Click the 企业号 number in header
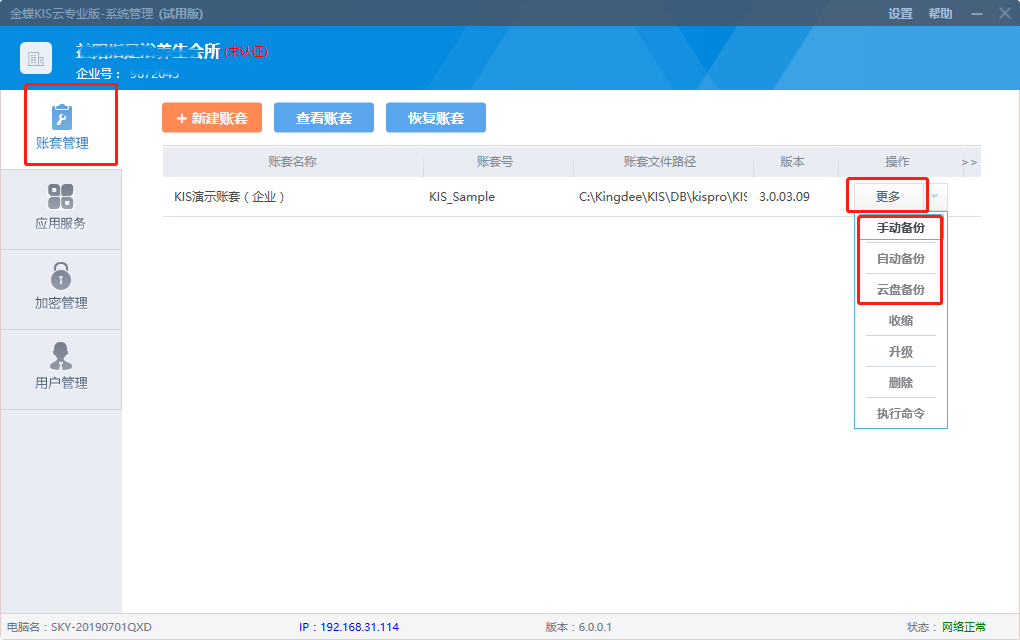 click(154, 73)
